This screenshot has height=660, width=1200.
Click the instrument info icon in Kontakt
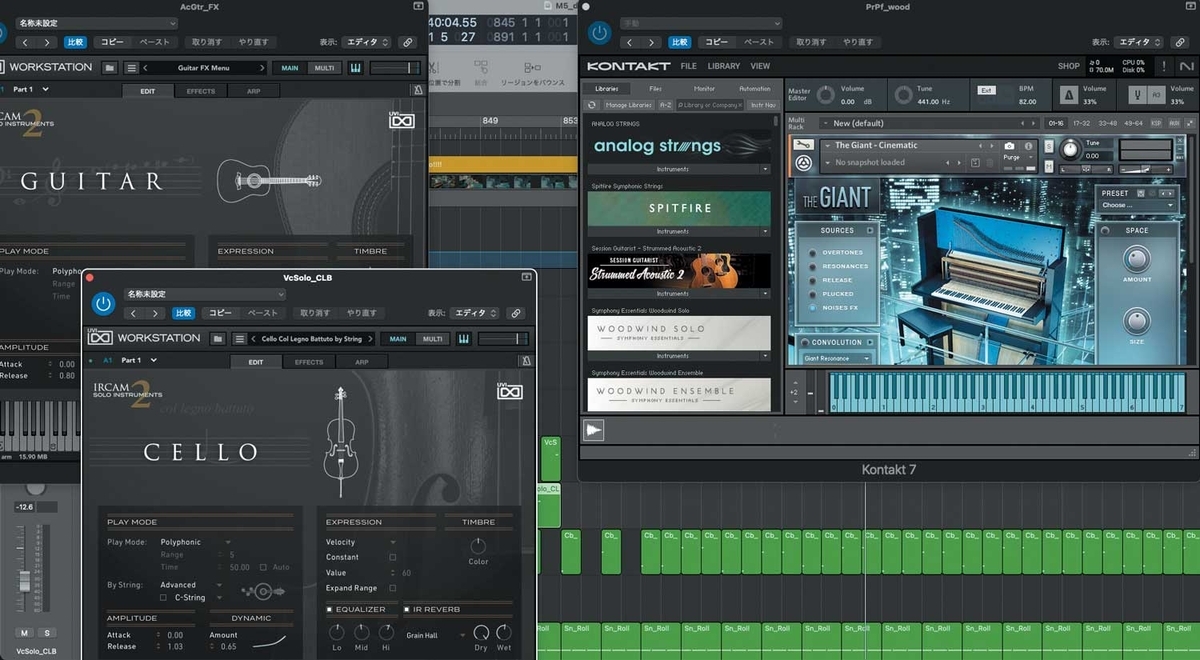coord(1029,146)
